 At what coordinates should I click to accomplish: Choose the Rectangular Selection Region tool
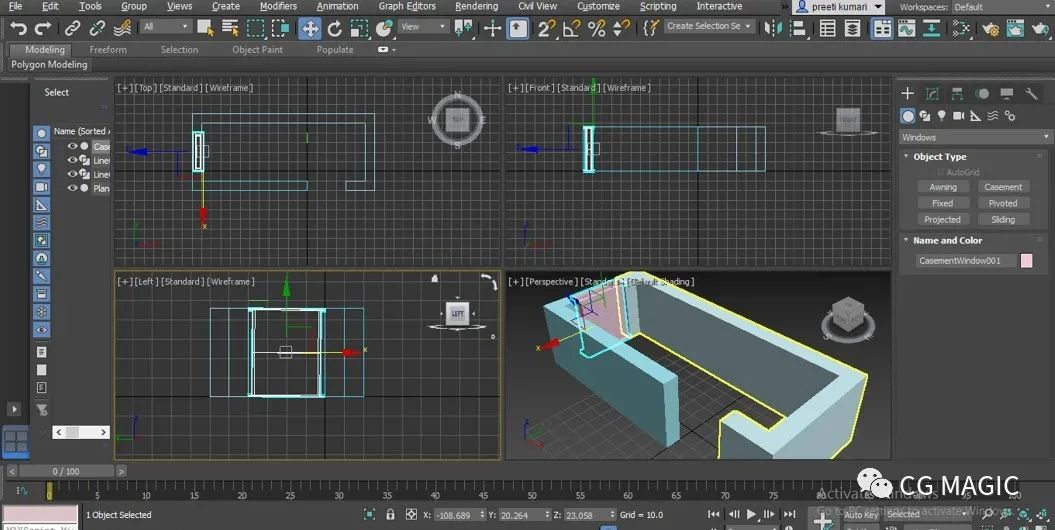[x=255, y=28]
